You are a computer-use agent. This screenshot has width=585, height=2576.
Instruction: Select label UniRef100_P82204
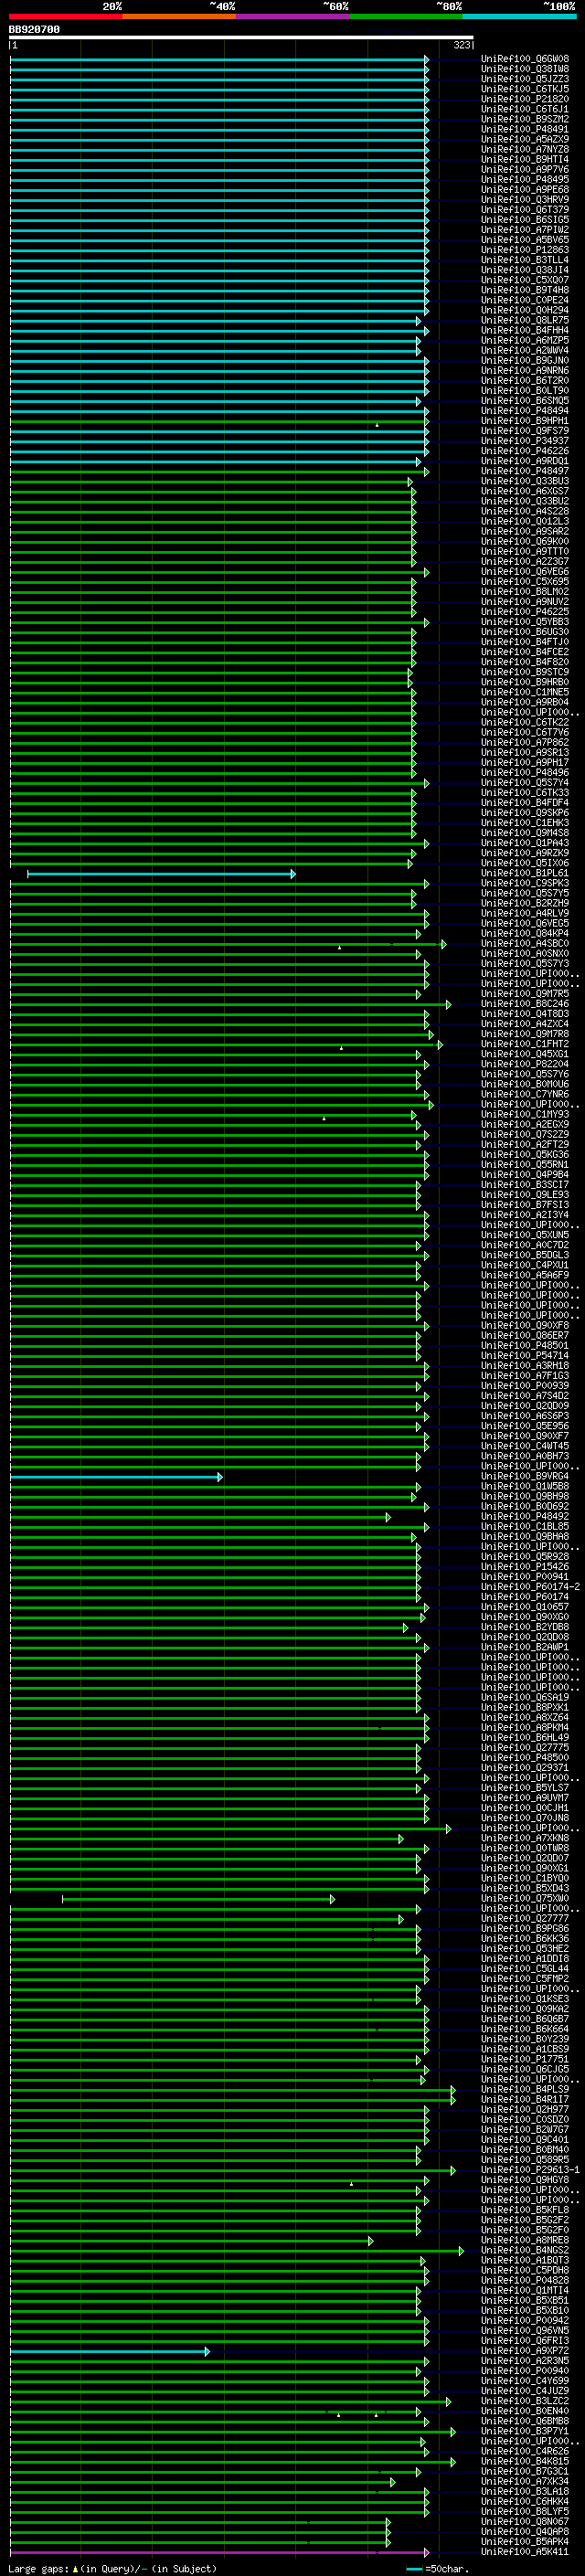click(525, 1064)
